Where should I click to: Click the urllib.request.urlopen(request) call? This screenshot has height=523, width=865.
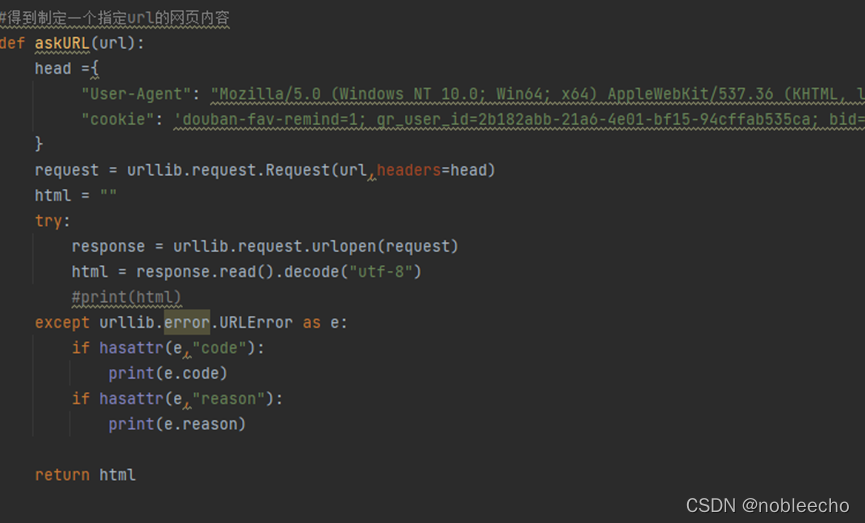click(x=316, y=246)
